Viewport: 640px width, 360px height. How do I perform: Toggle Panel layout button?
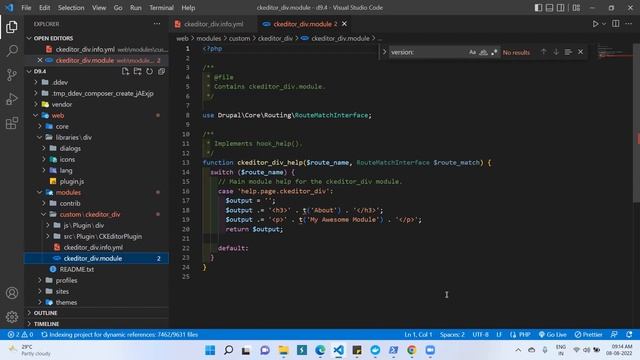point(549,8)
